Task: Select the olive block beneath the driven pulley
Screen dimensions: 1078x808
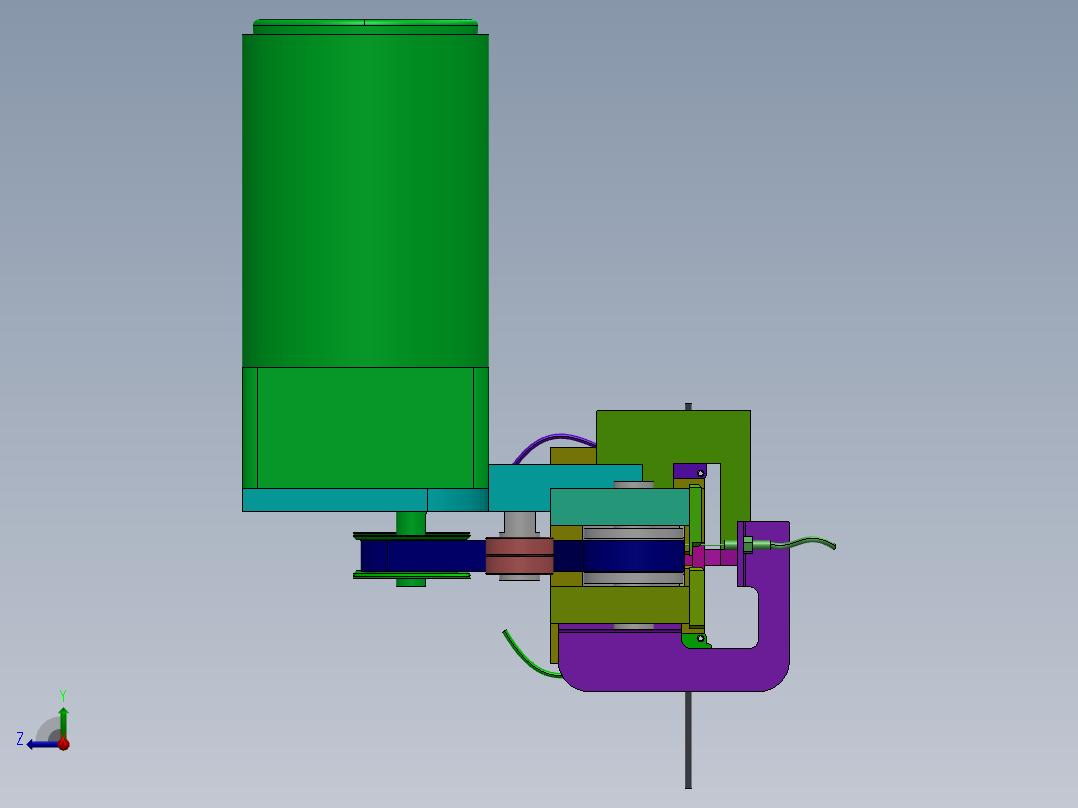Action: click(x=619, y=605)
